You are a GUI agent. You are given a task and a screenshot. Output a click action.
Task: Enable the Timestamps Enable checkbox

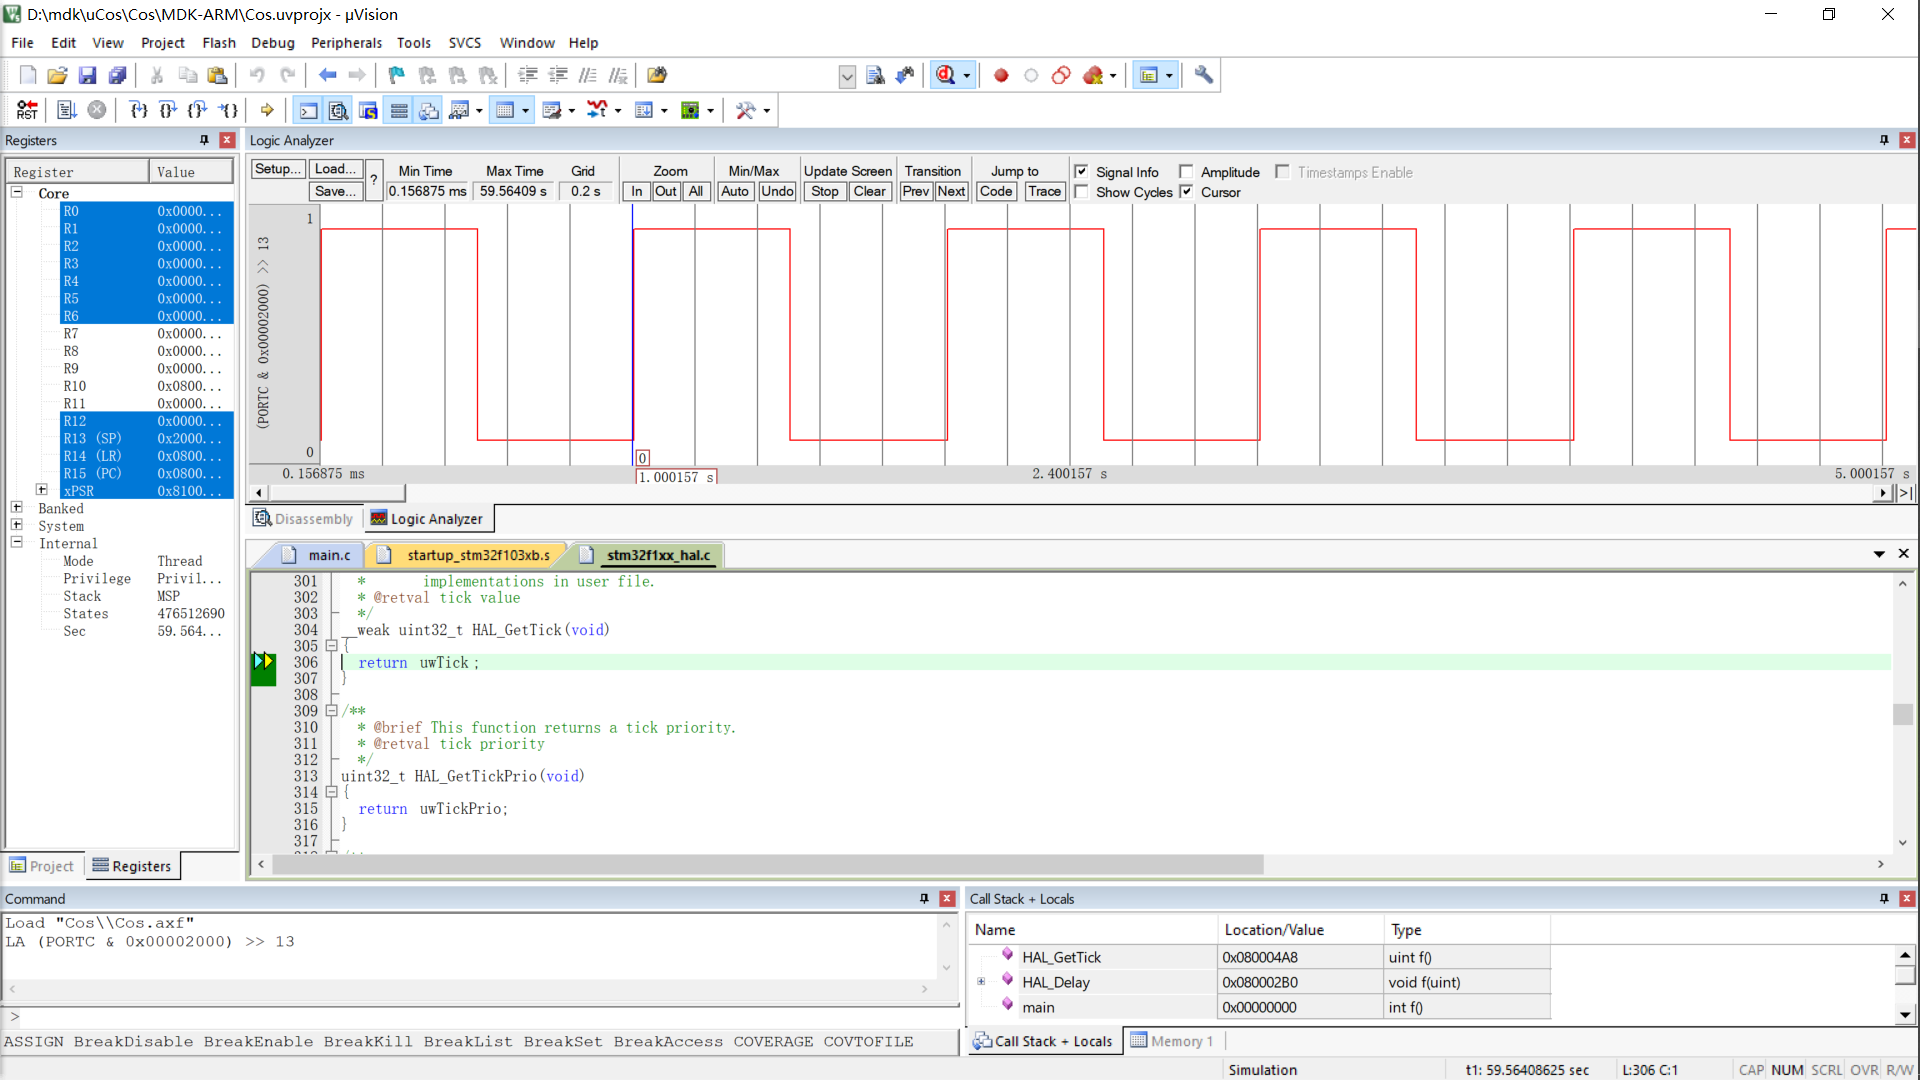tap(1286, 171)
